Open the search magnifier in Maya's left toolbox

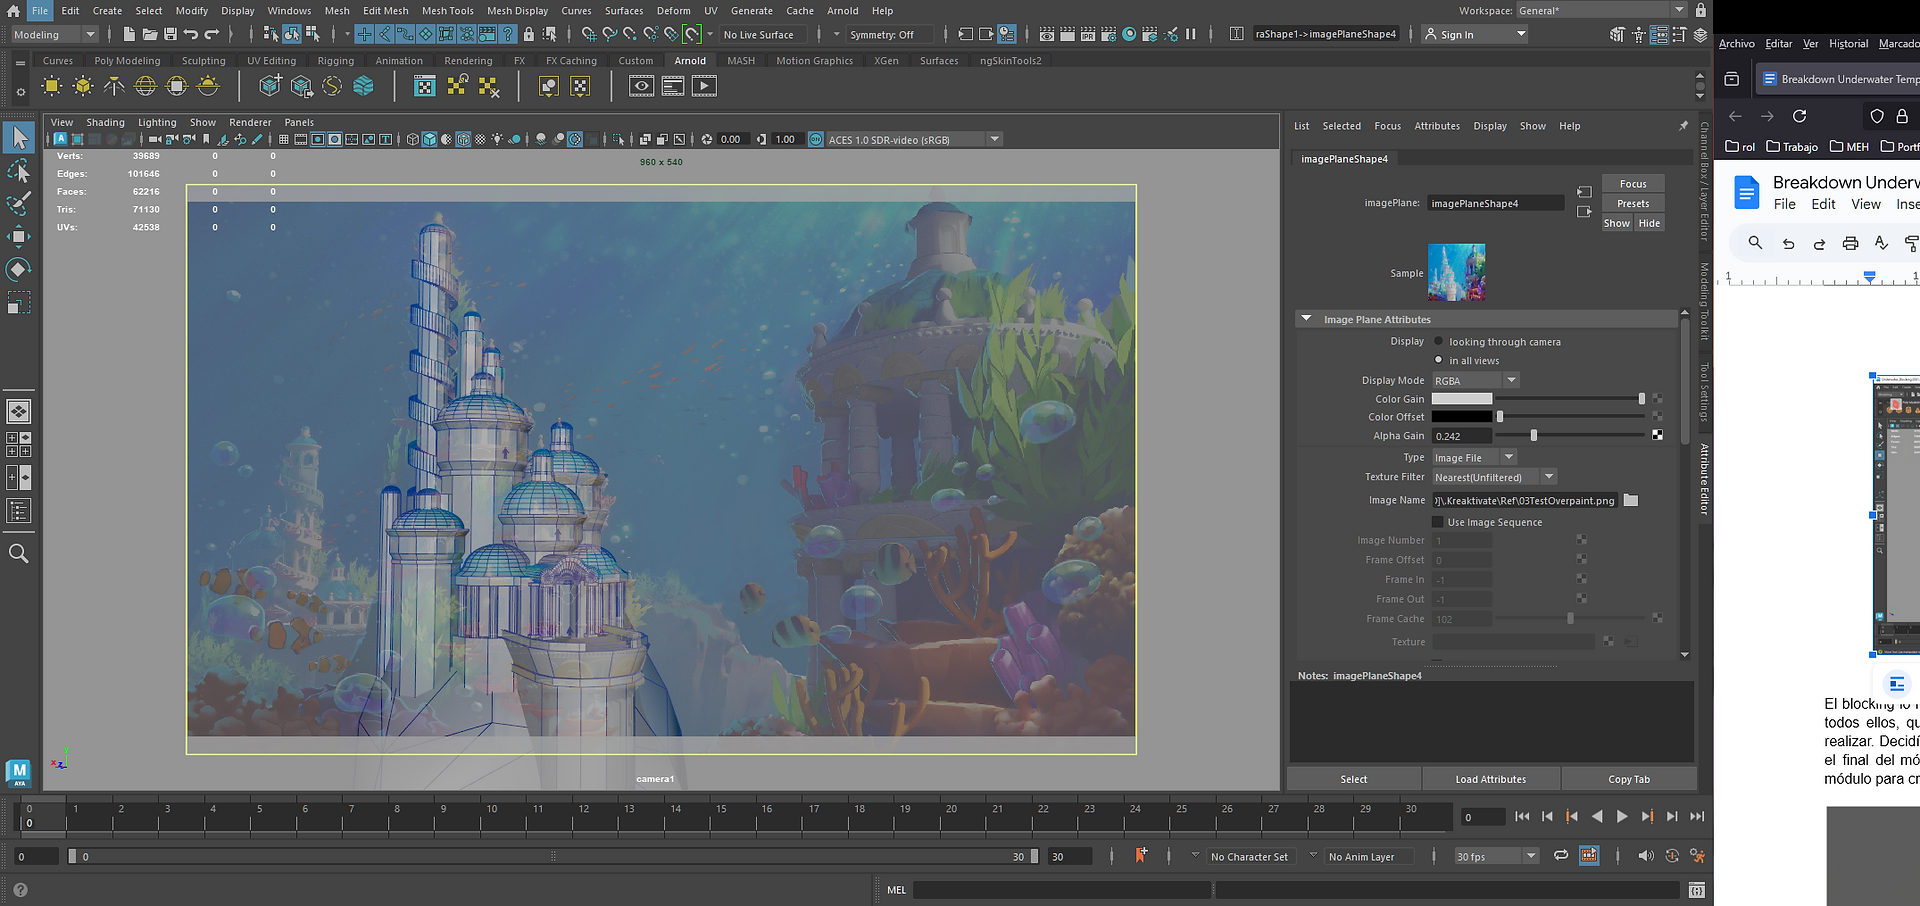pos(19,553)
